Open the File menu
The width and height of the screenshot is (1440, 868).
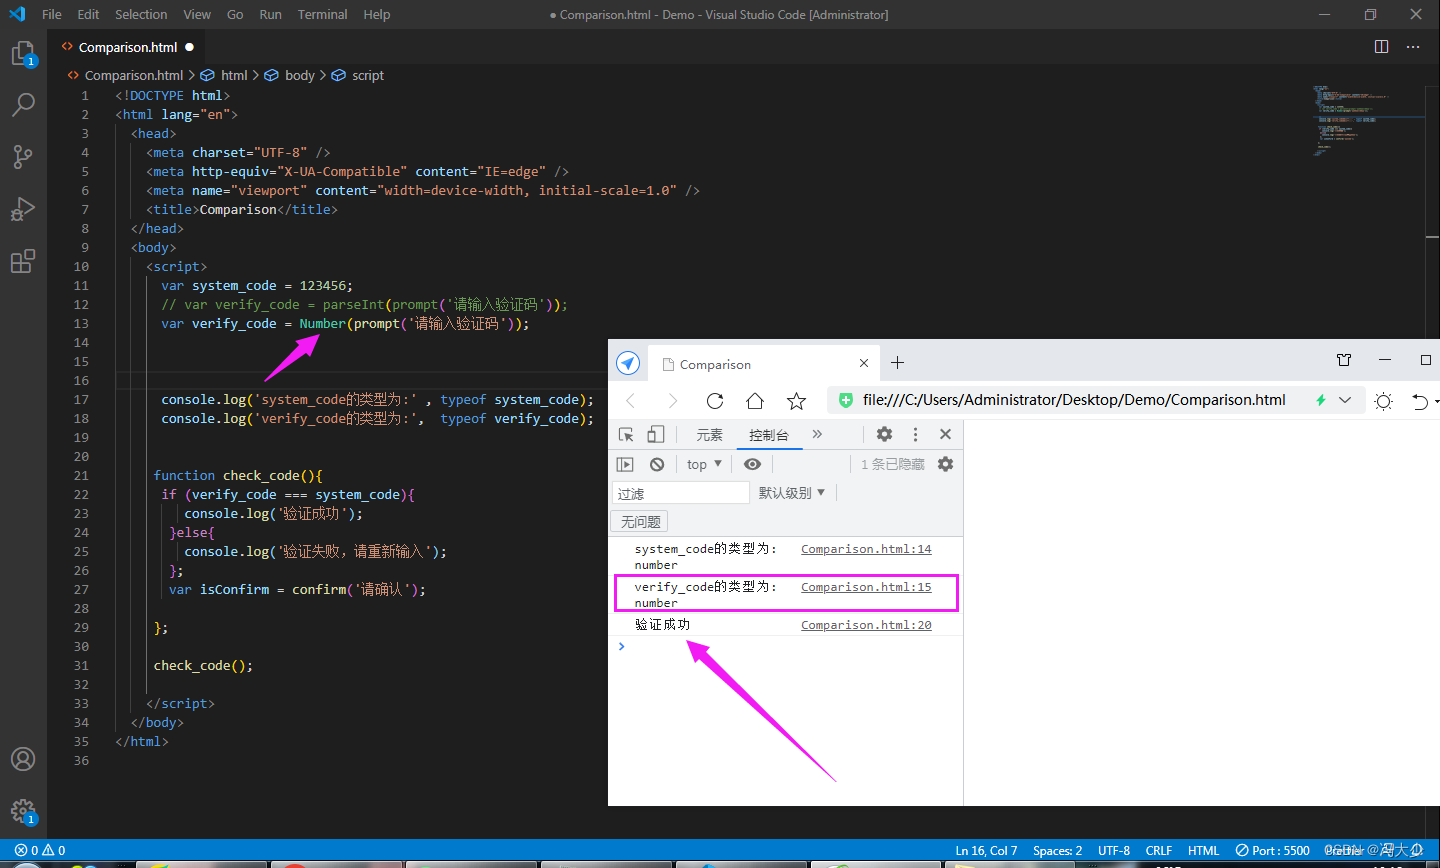[x=52, y=14]
